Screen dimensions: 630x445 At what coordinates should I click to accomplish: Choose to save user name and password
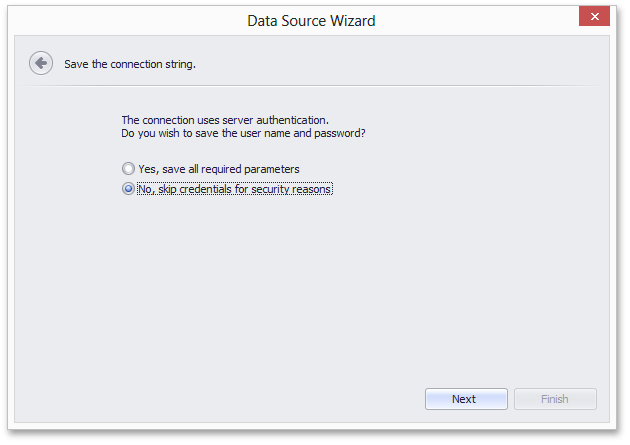(128, 169)
